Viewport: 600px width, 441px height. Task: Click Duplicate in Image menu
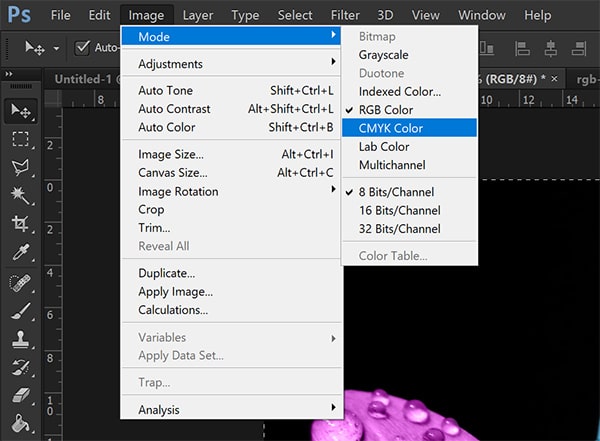point(231,273)
